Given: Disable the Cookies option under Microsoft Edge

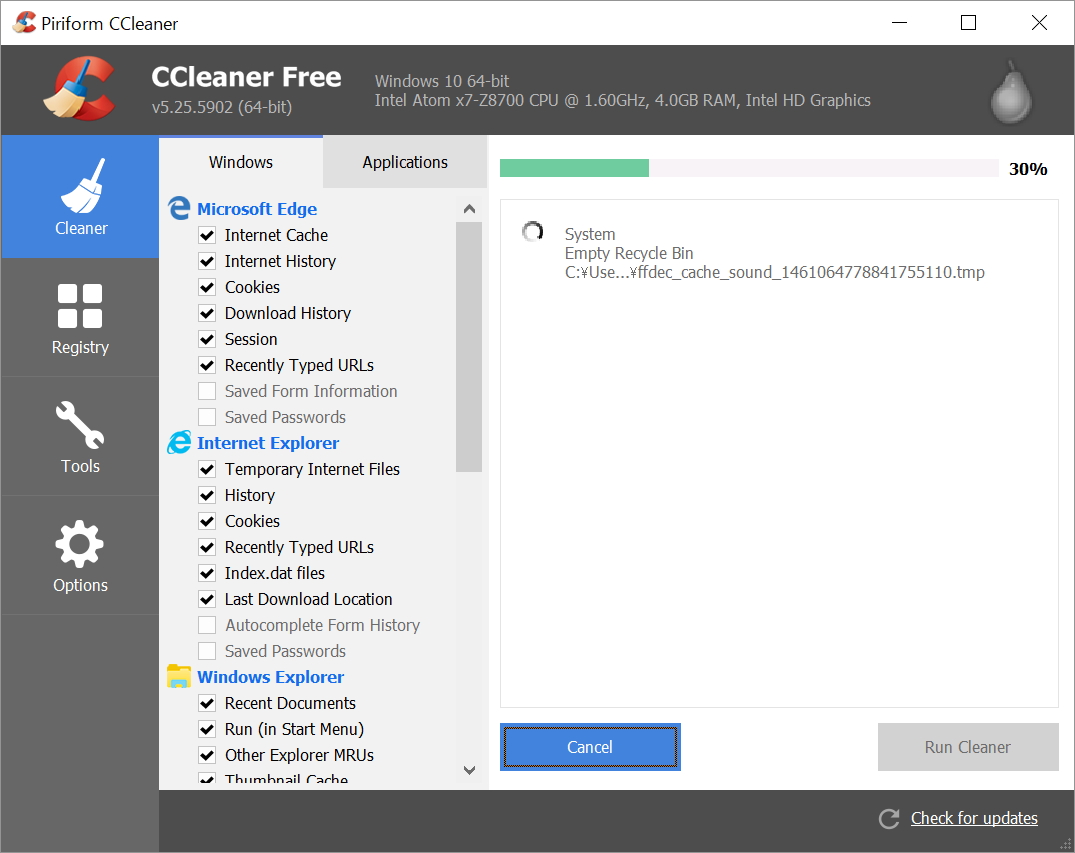Looking at the screenshot, I should tap(207, 287).
